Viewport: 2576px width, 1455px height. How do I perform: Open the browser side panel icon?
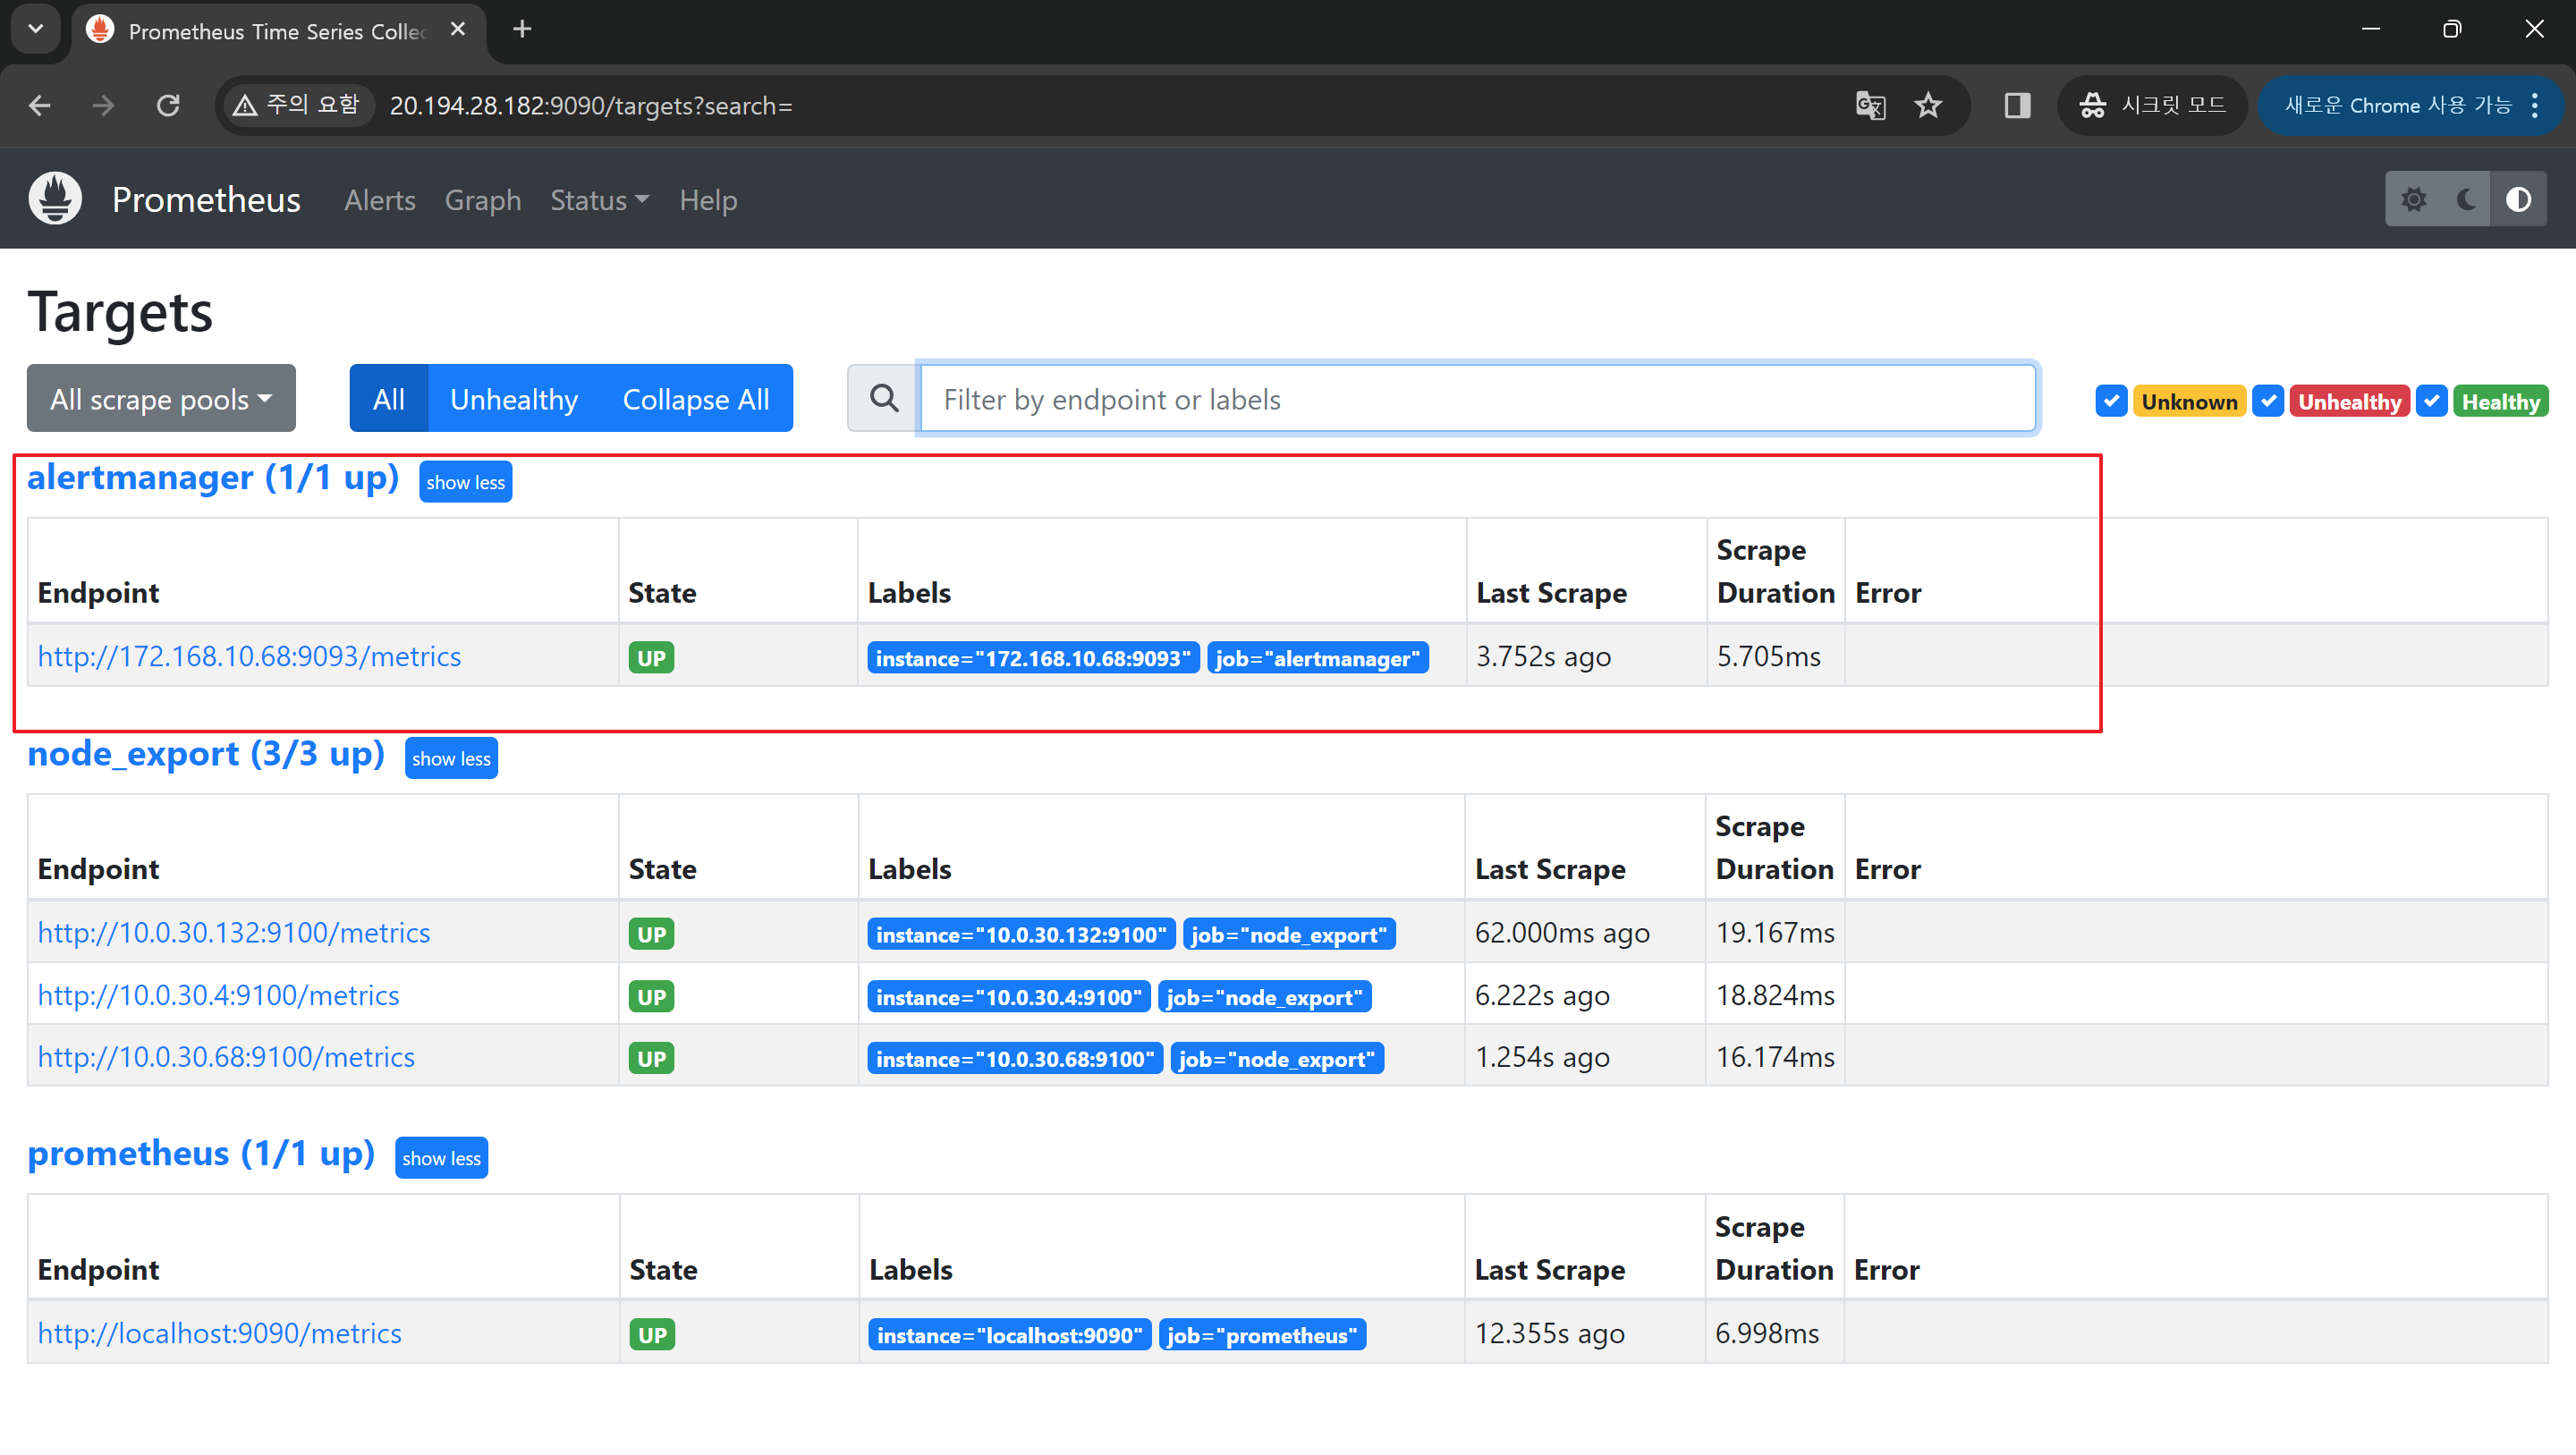(2017, 105)
